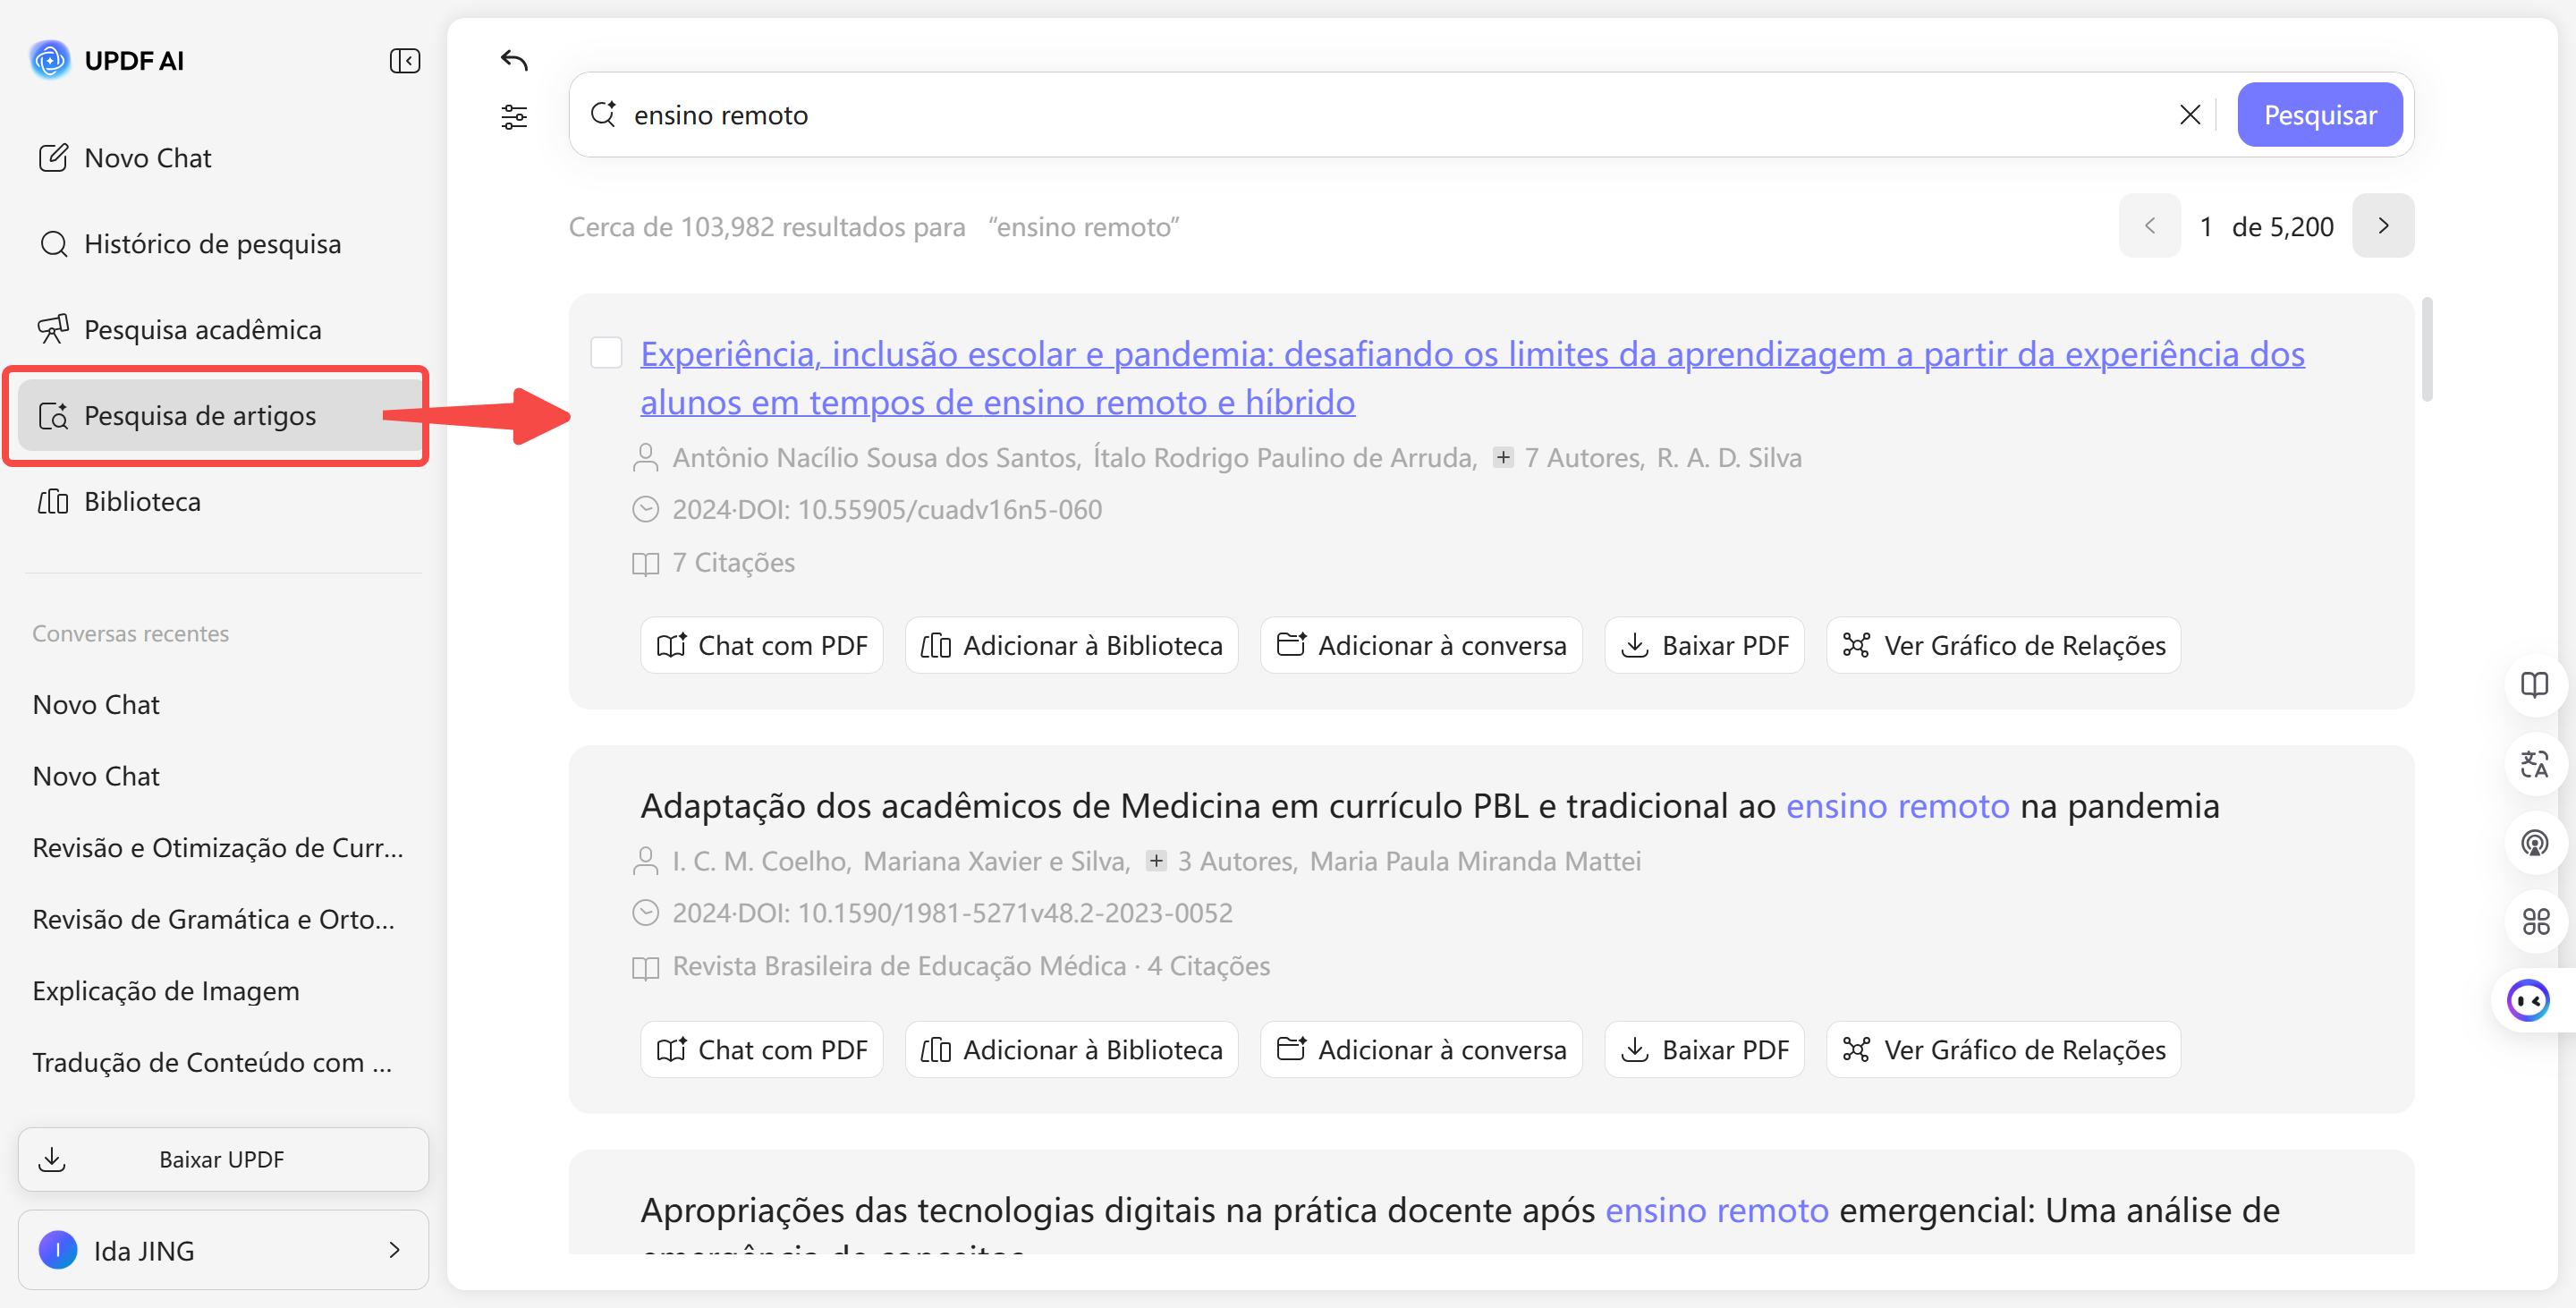Go back with the return arrow

coord(514,60)
